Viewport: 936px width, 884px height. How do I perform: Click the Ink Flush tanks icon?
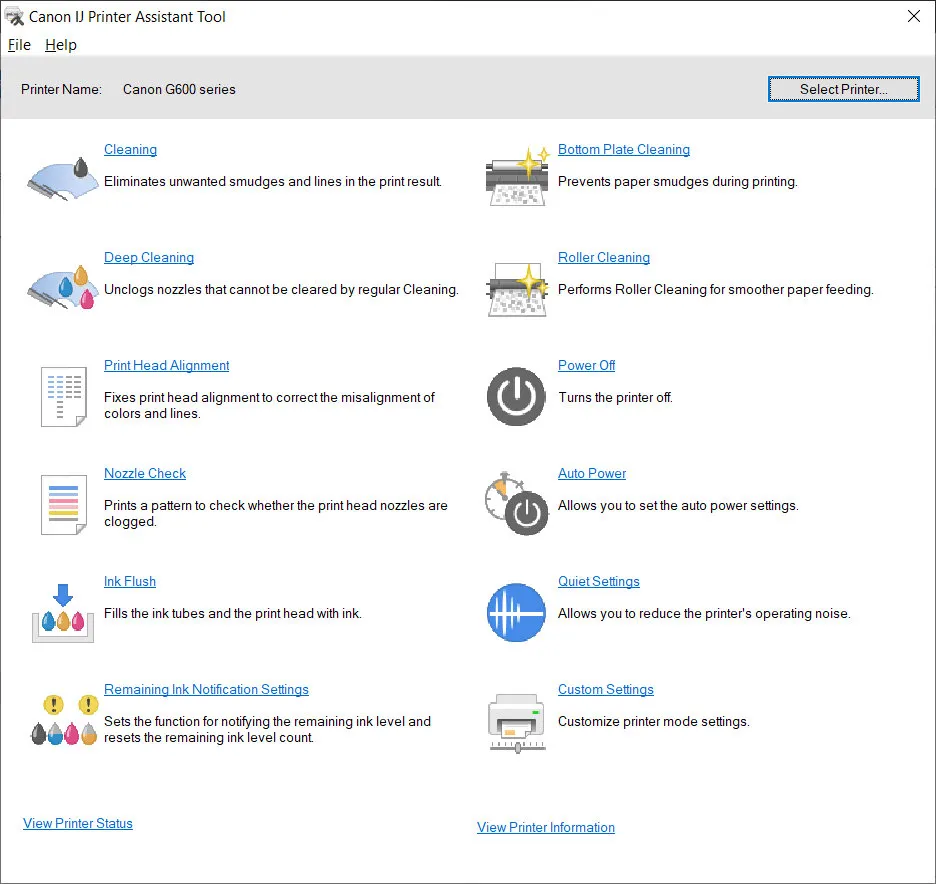[63, 612]
